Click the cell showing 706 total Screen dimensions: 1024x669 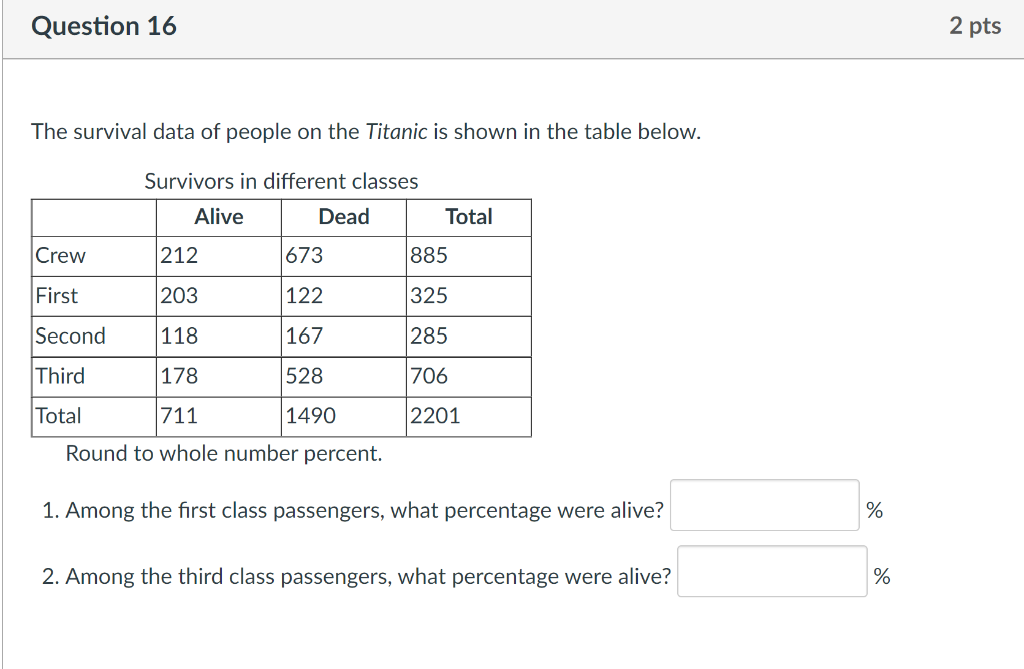(x=469, y=376)
